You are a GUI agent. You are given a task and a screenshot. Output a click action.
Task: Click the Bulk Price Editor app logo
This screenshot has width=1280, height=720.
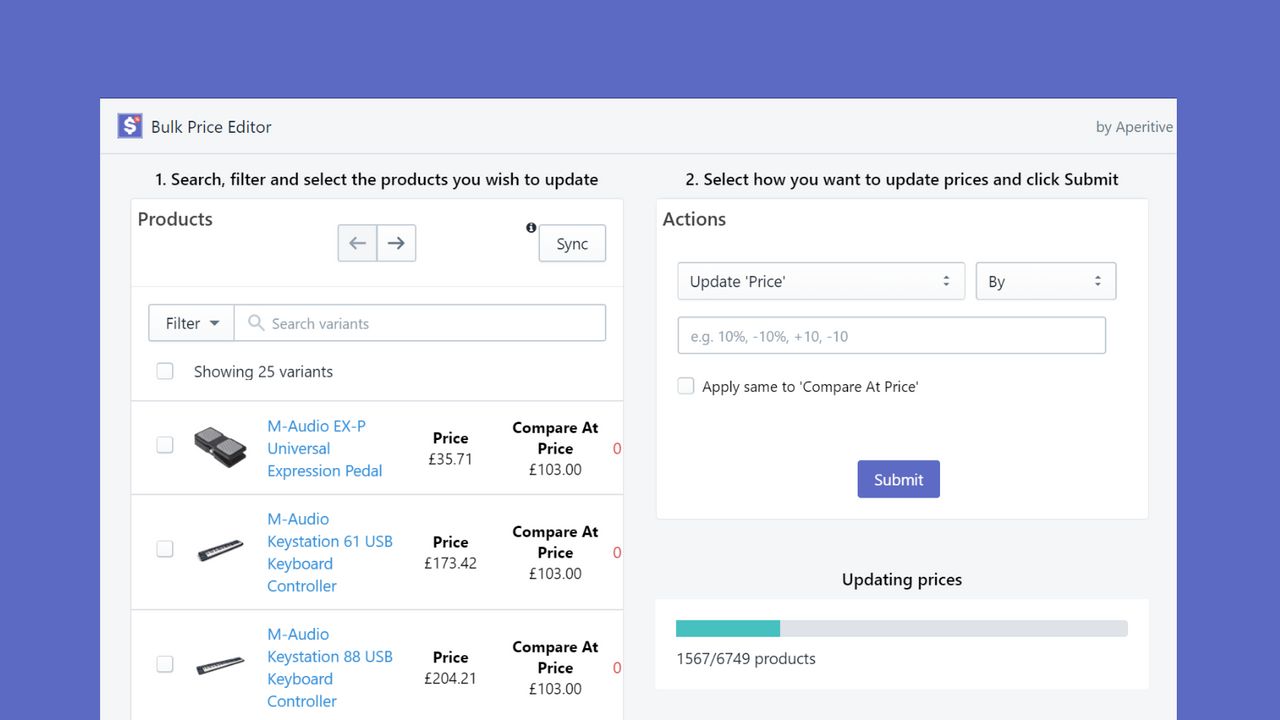point(130,126)
